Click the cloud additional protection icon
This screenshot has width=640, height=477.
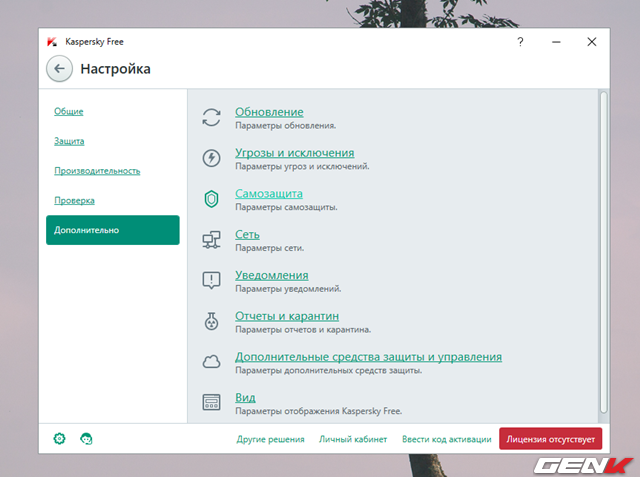tap(211, 362)
